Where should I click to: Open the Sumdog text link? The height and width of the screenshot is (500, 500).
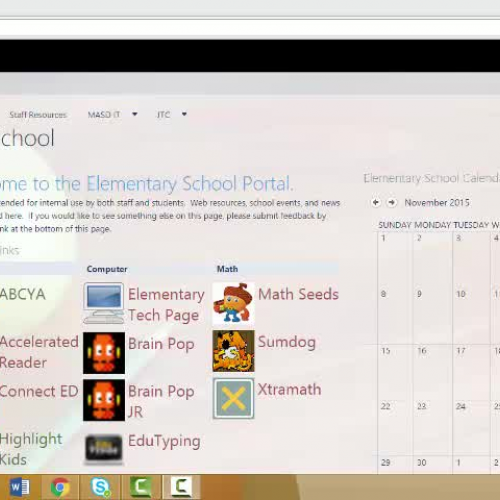[287, 342]
